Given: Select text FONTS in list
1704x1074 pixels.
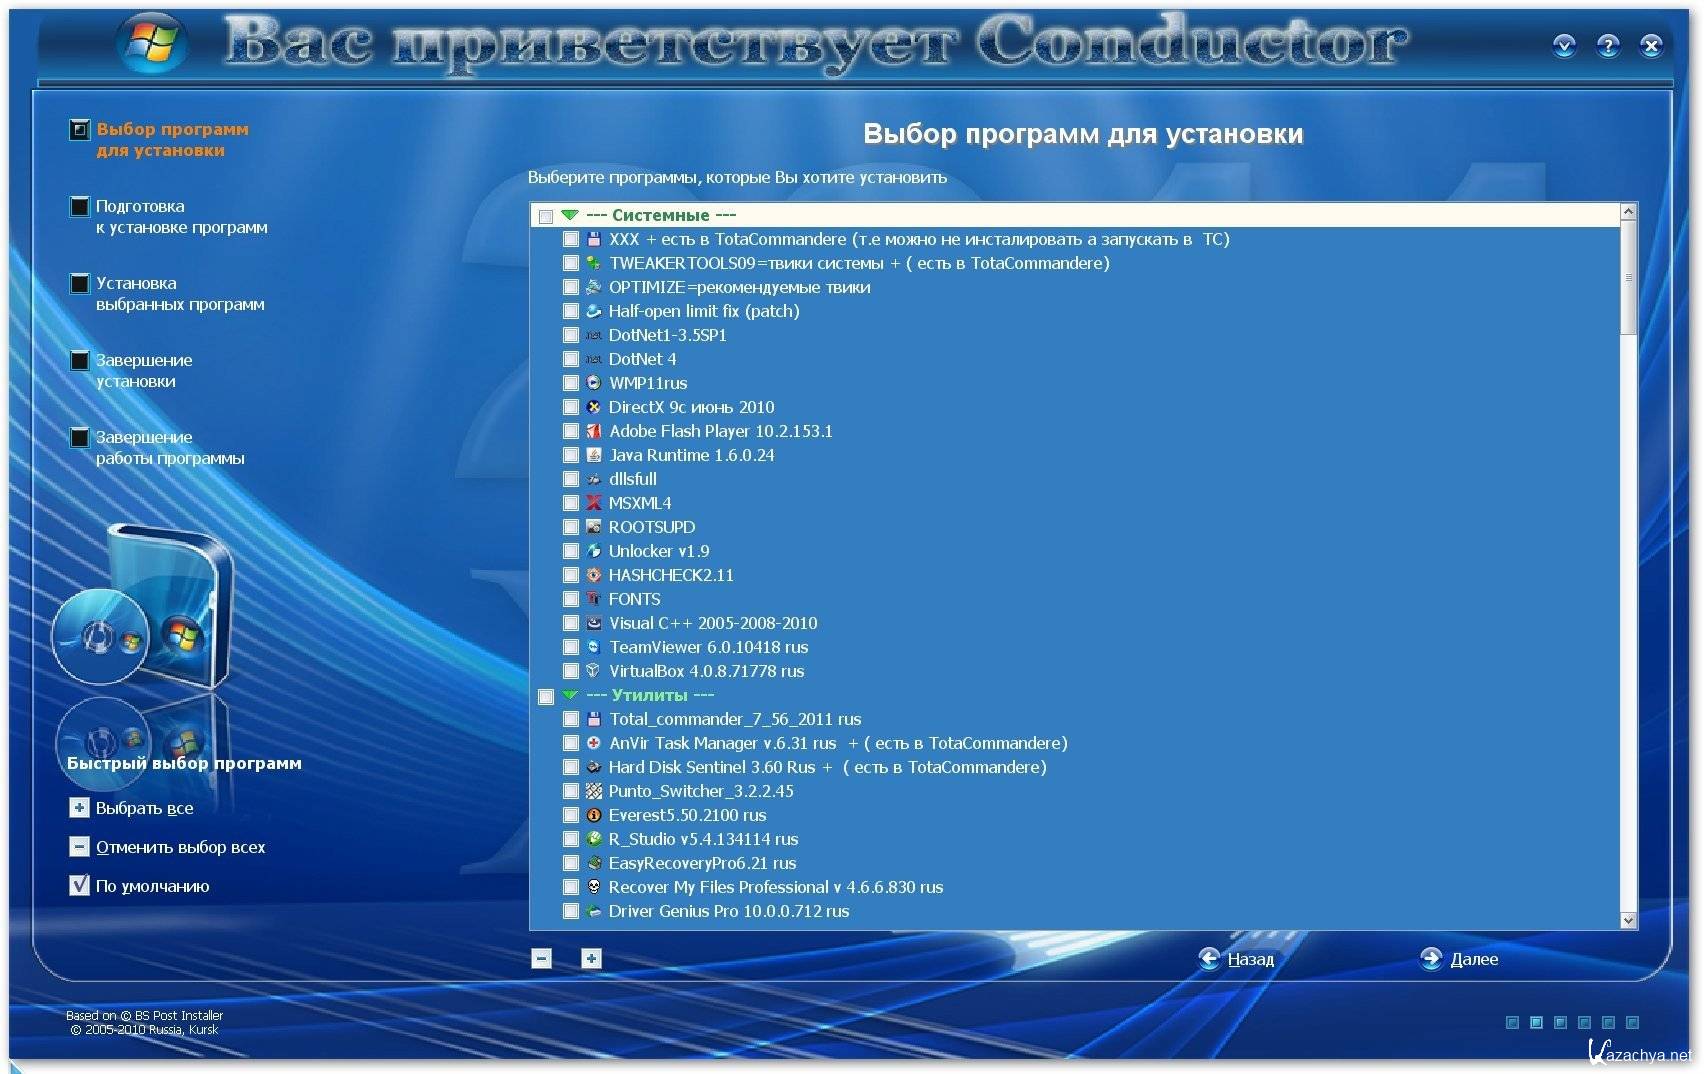Looking at the screenshot, I should [x=635, y=599].
